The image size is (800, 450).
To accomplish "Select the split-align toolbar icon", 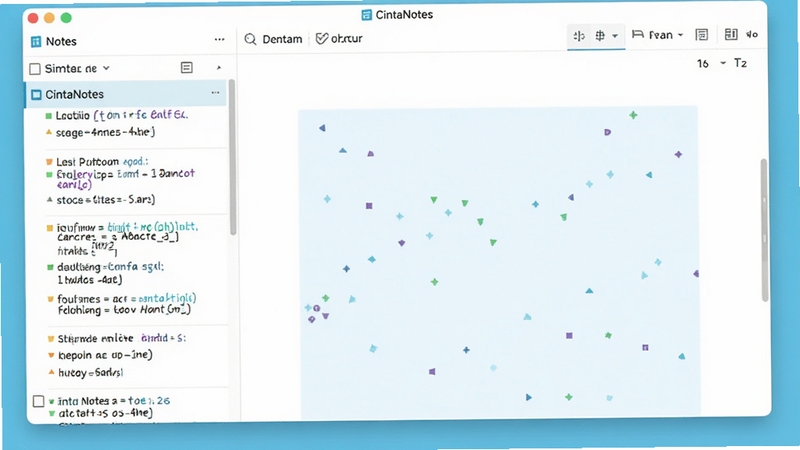I will point(579,36).
